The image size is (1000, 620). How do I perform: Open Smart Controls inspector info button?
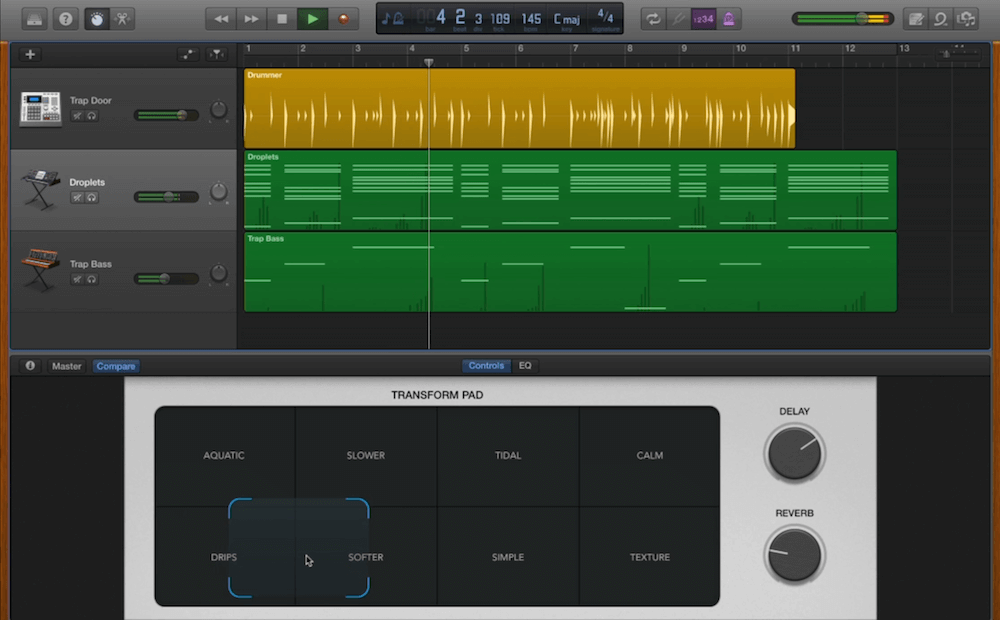tap(30, 365)
